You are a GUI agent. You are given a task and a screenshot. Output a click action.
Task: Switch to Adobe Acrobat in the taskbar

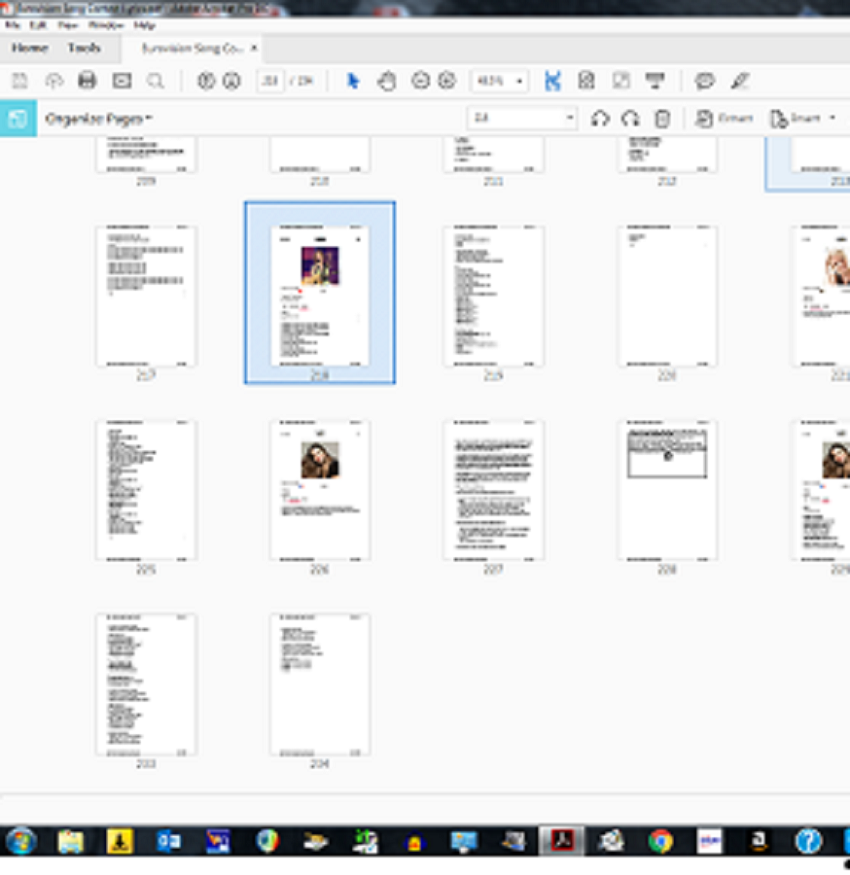[x=562, y=841]
